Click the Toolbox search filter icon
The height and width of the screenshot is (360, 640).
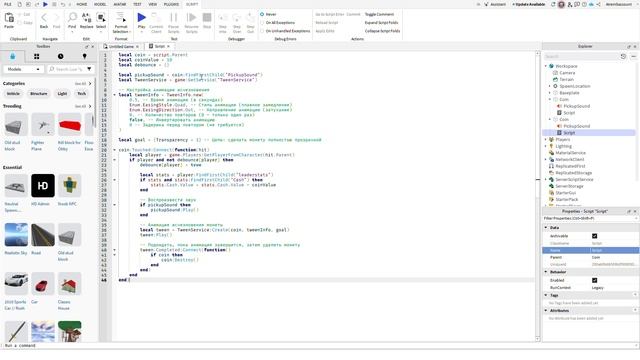[89, 69]
